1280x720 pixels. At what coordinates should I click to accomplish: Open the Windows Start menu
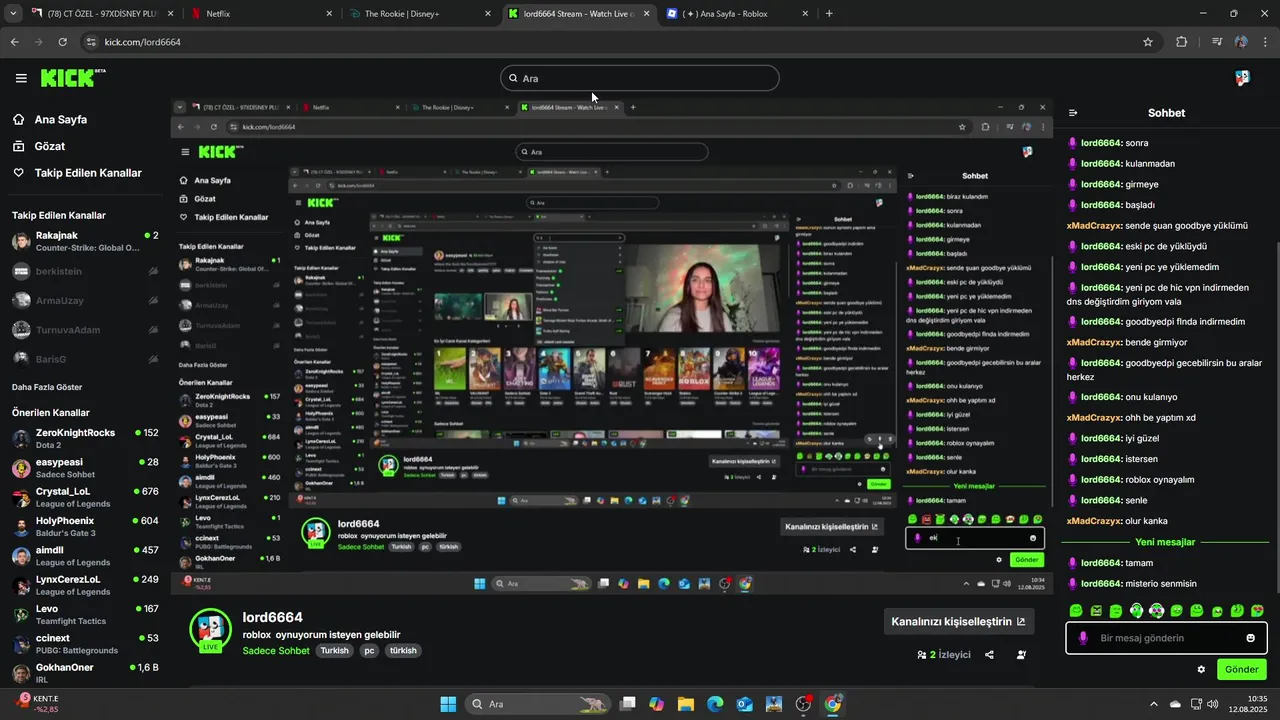(x=448, y=704)
